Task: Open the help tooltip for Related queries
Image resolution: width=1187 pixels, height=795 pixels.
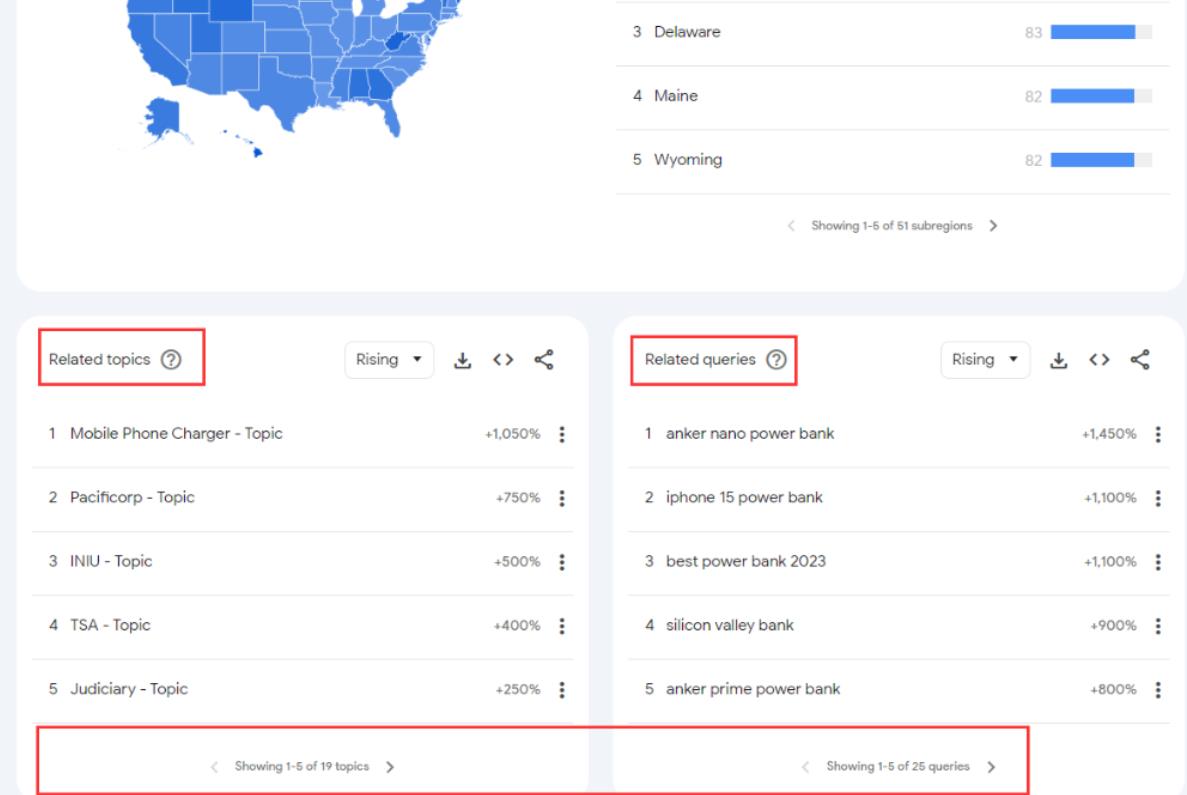Action: [777, 360]
